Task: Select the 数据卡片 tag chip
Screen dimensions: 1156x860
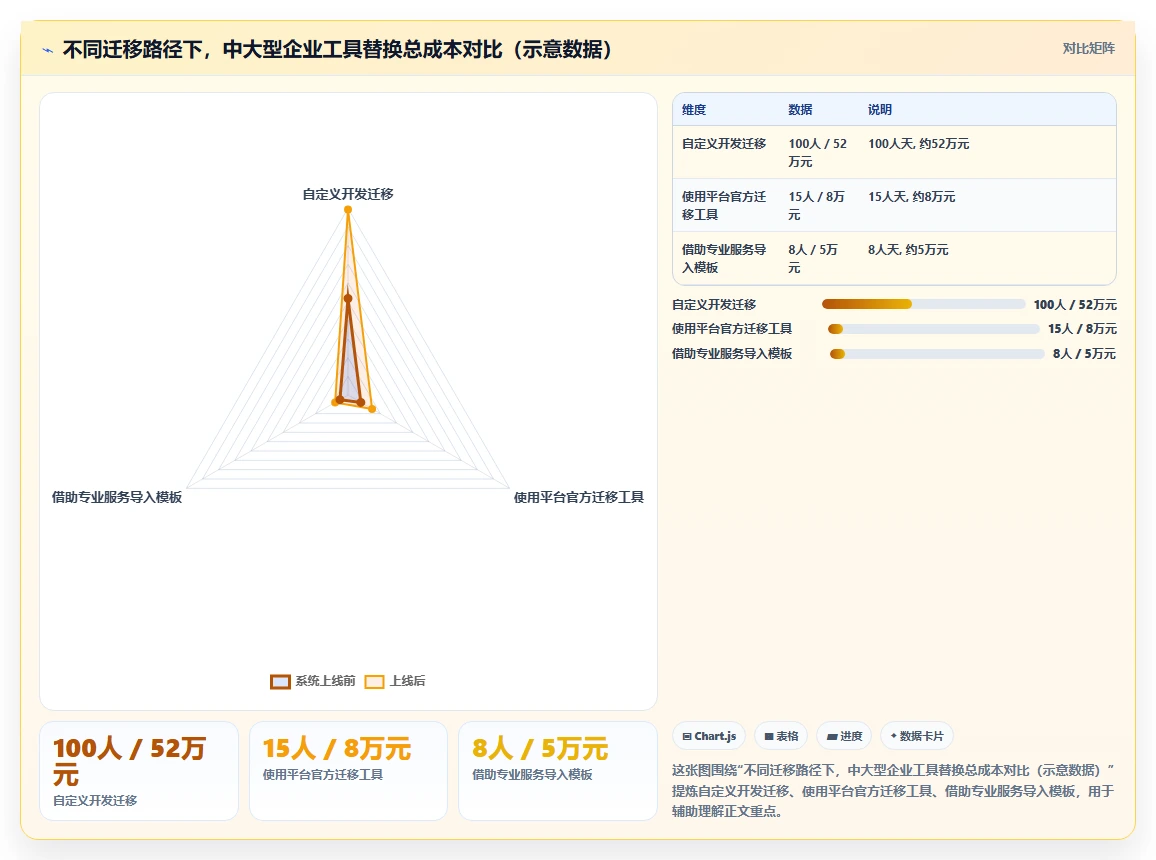Action: pyautogui.click(x=917, y=736)
